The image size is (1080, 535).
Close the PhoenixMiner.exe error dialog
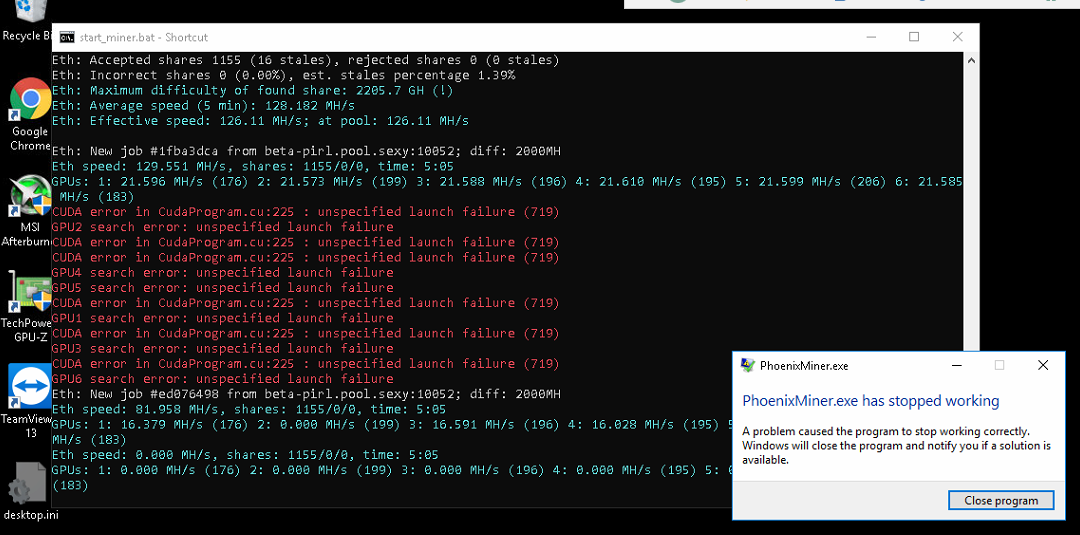point(1043,365)
